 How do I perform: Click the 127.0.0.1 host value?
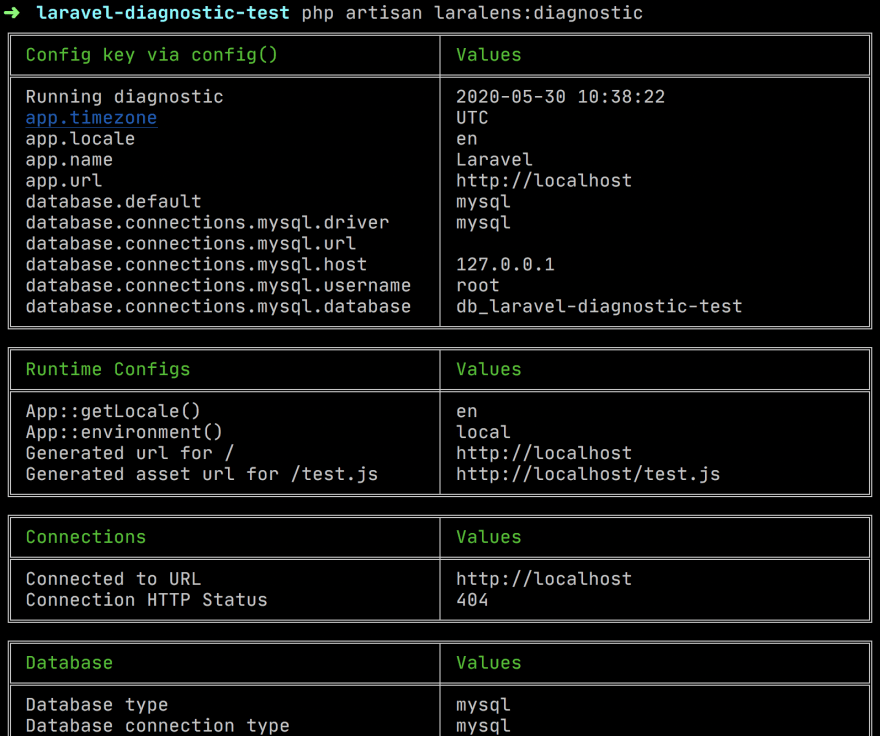tap(505, 264)
